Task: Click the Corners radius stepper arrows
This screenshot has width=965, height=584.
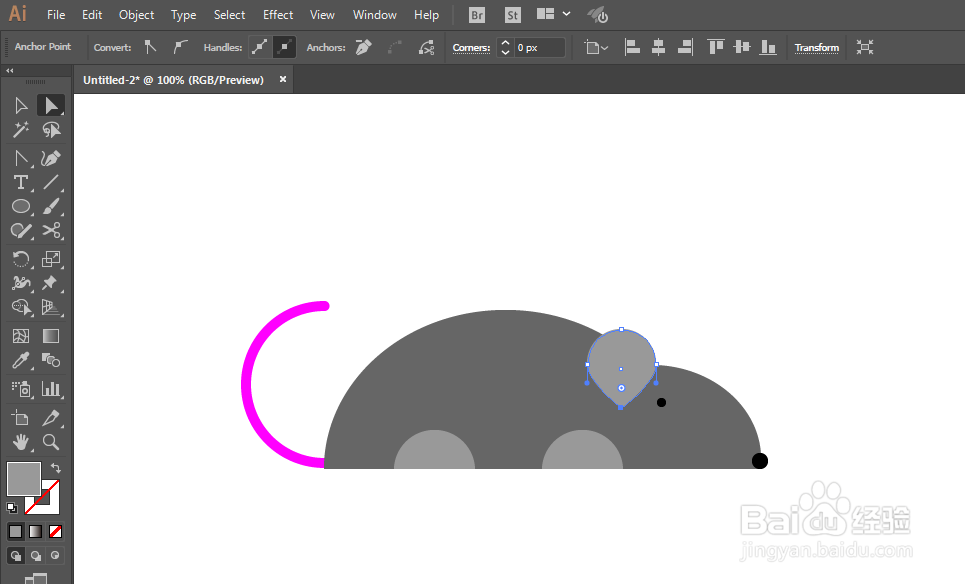Action: coord(505,47)
